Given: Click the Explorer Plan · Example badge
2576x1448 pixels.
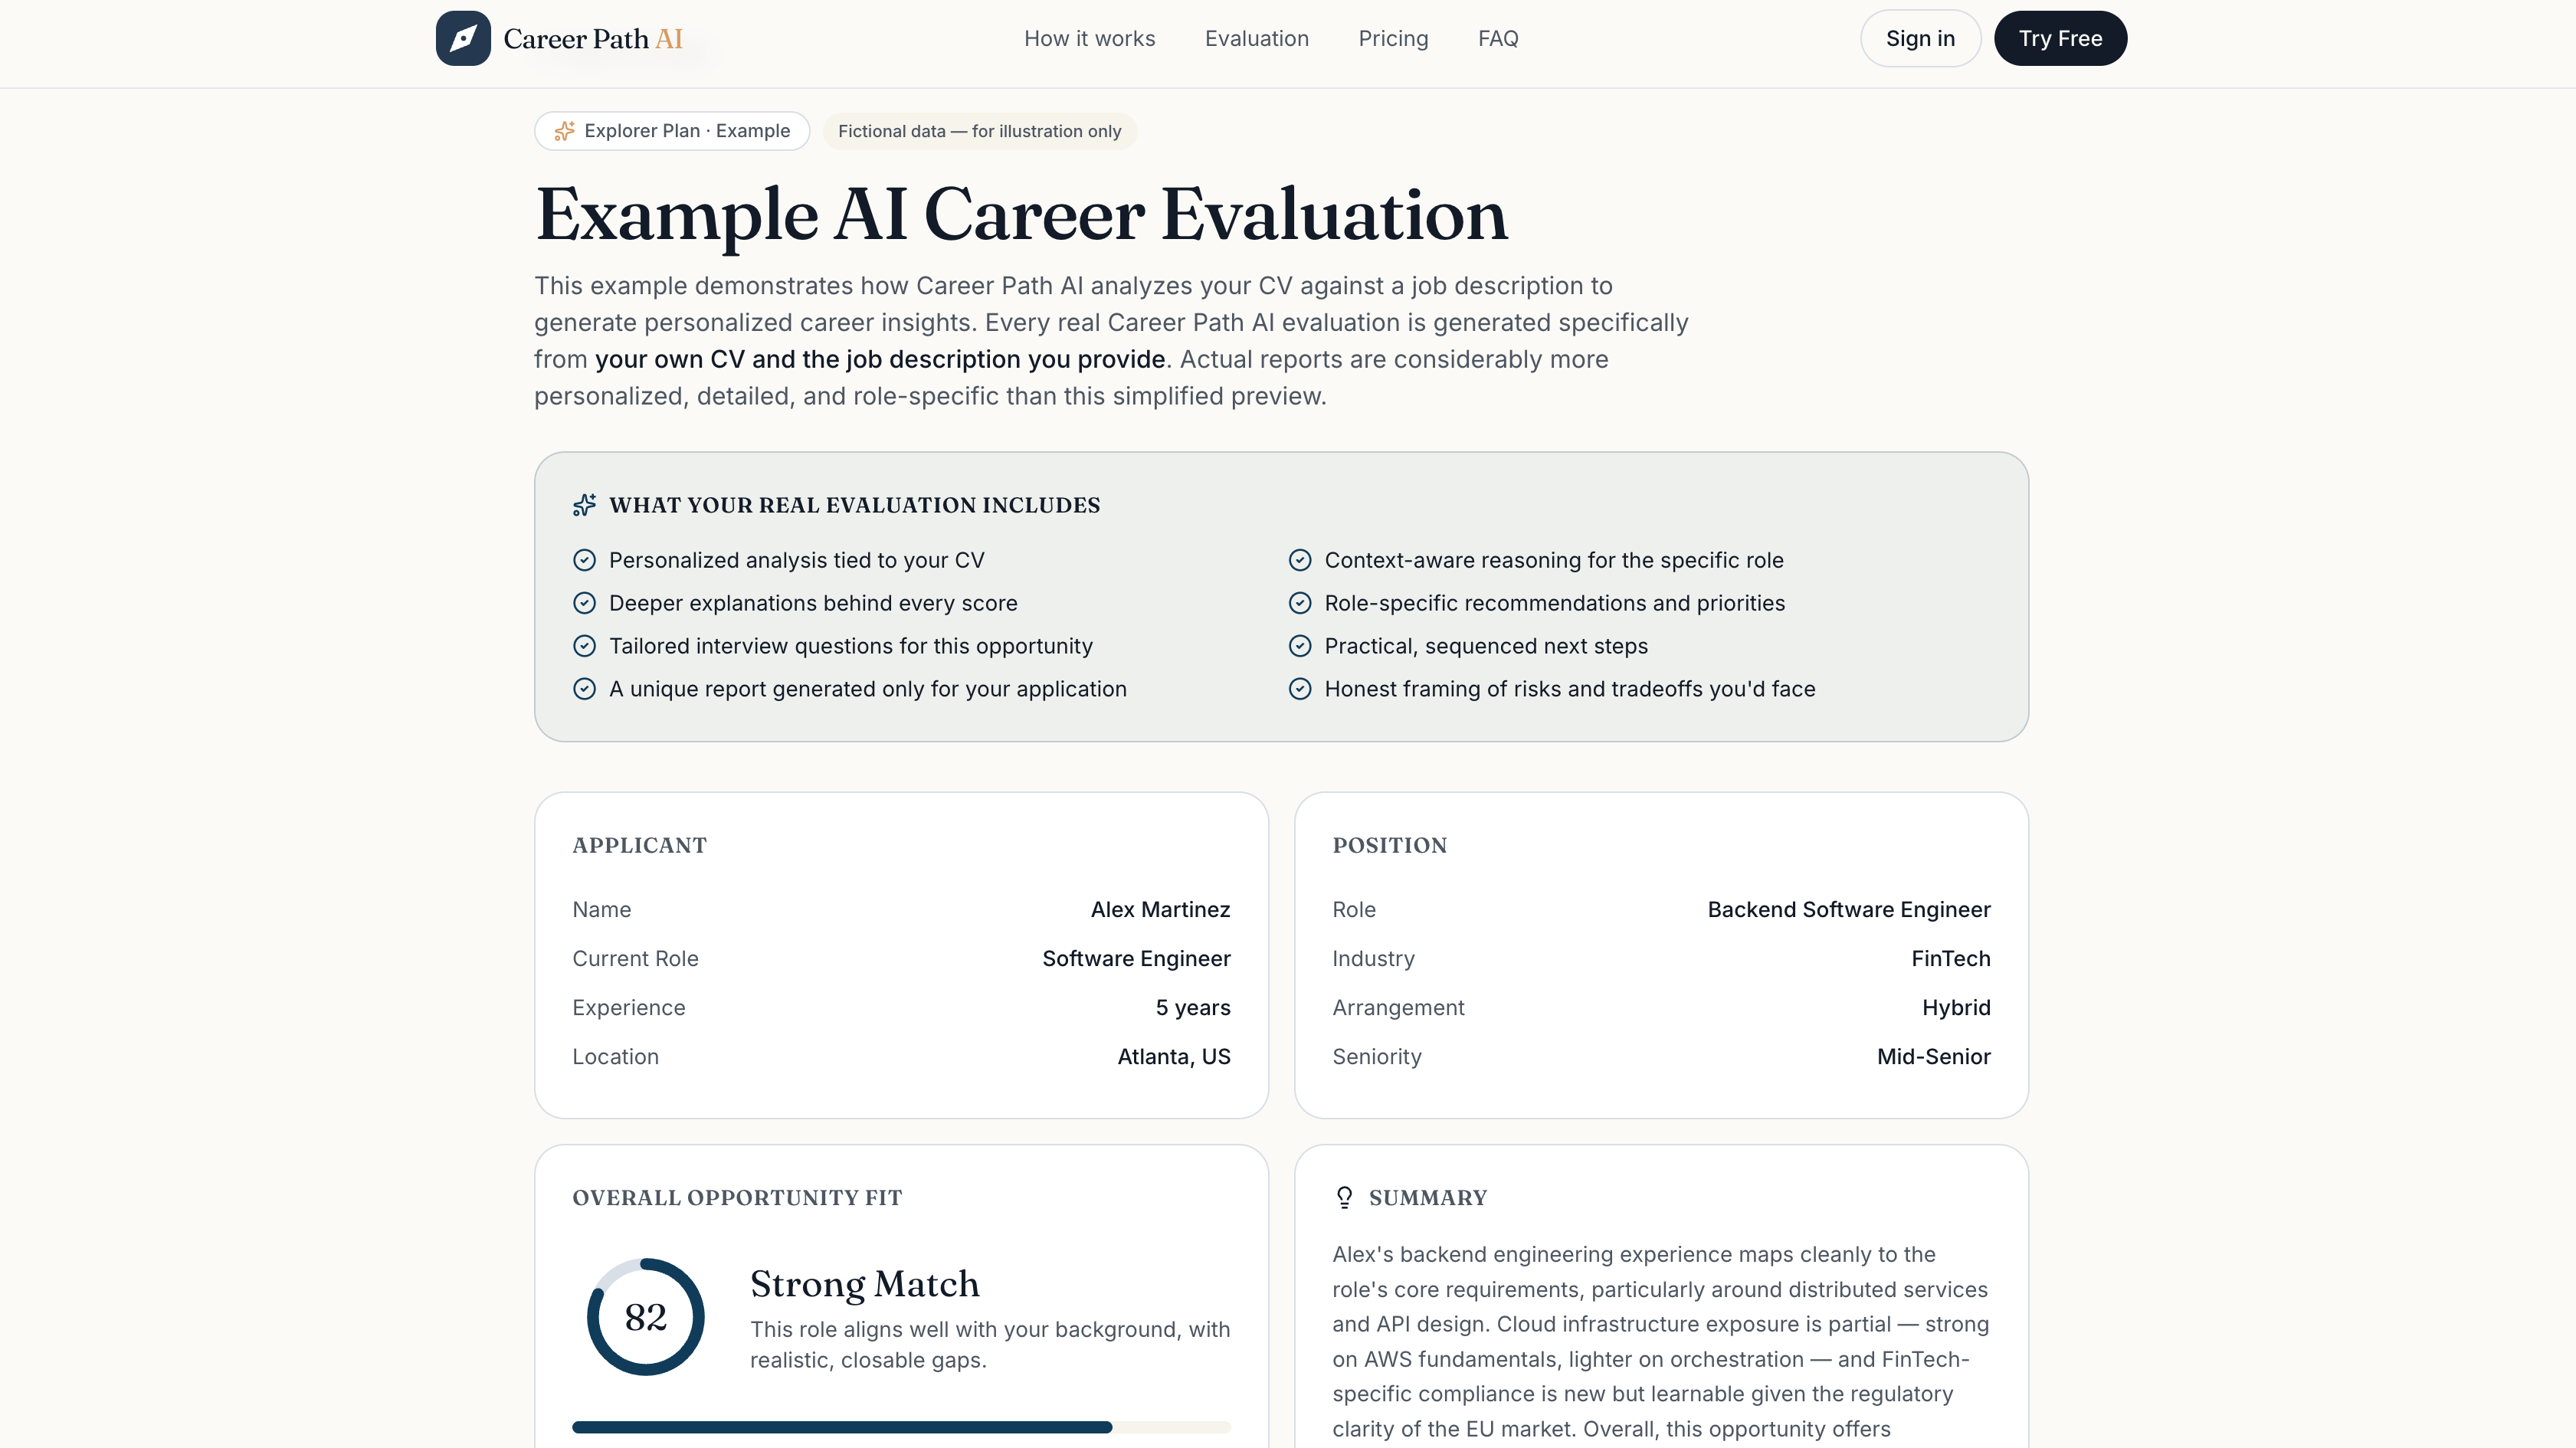Looking at the screenshot, I should pos(672,131).
